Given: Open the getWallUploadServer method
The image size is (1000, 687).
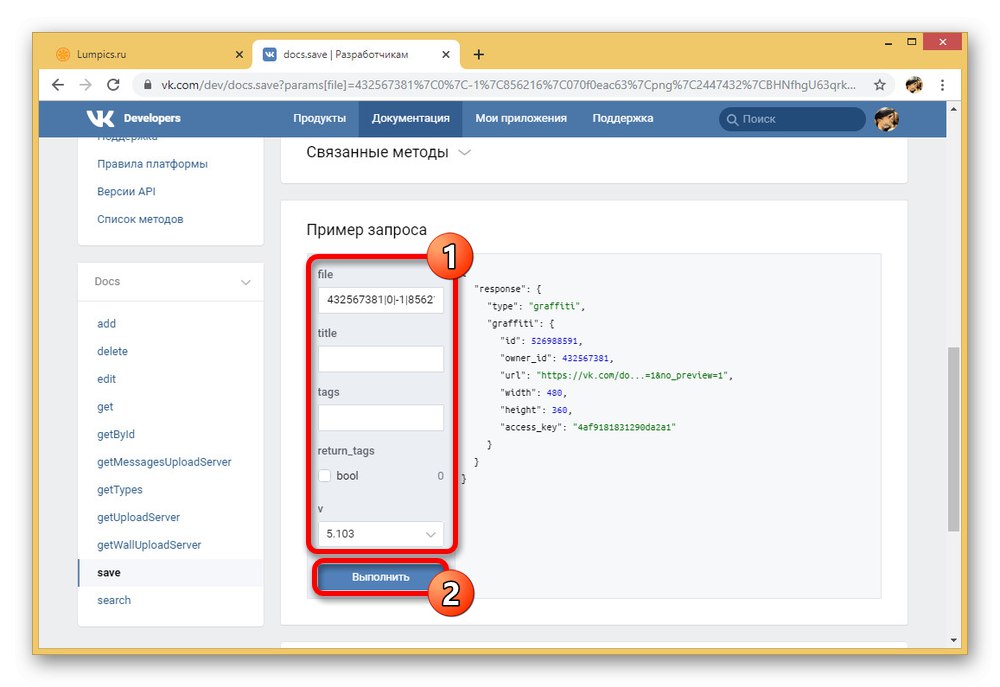Looking at the screenshot, I should (149, 545).
